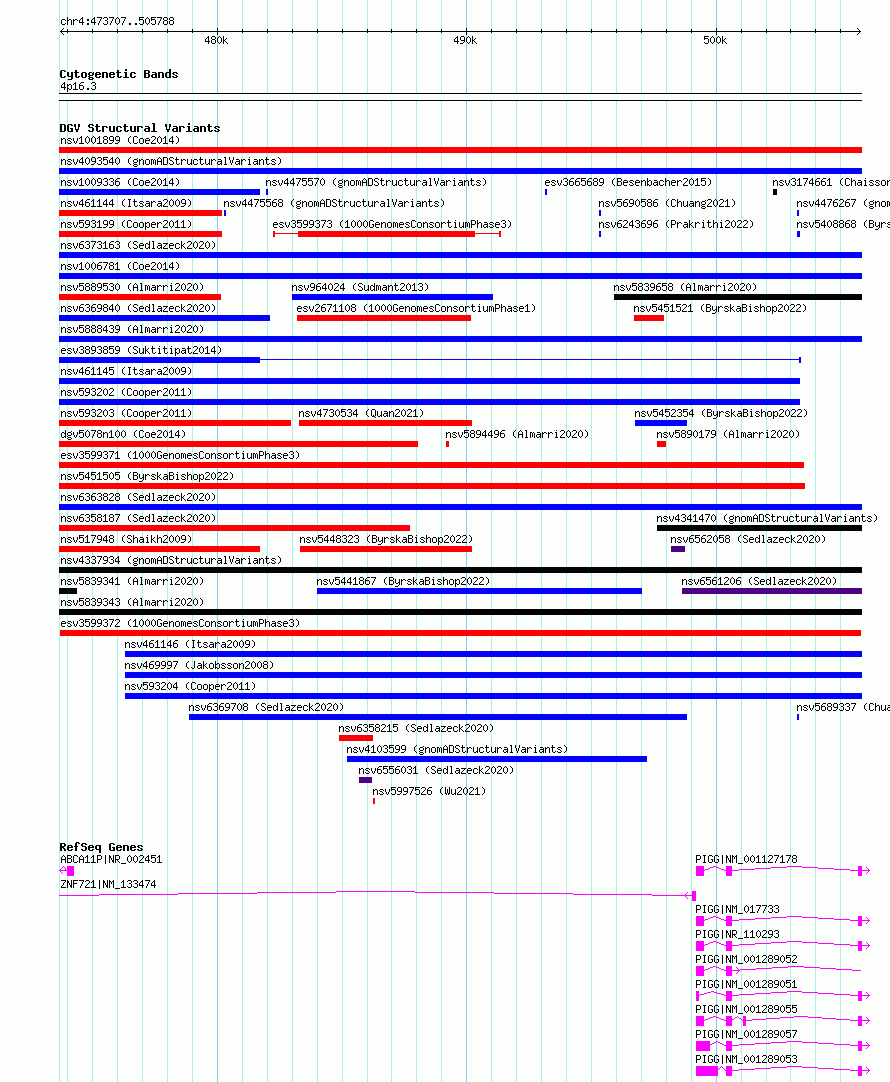Click nsv5452354 (ByrskaBishop2022) label
This screenshot has width=890, height=1082.
pos(721,413)
